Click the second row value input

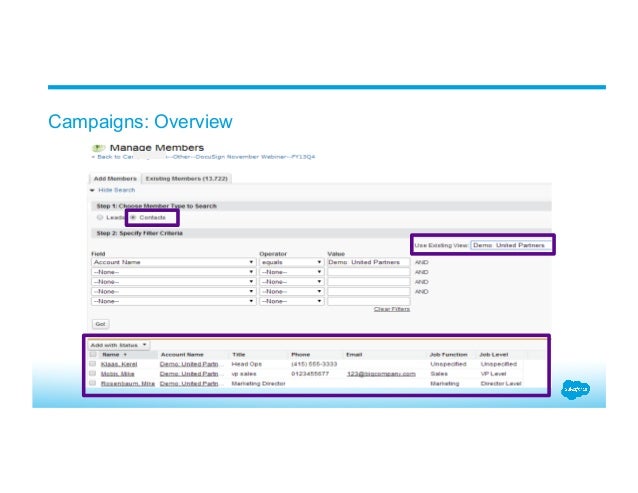point(368,272)
